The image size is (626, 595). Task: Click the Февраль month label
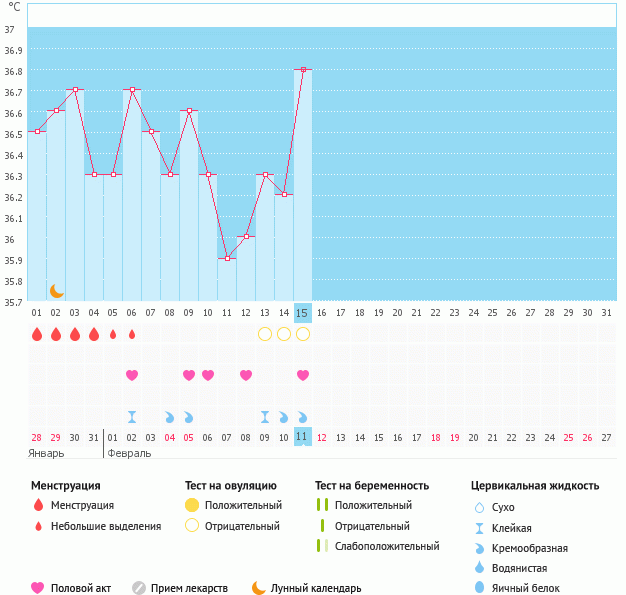coord(129,454)
